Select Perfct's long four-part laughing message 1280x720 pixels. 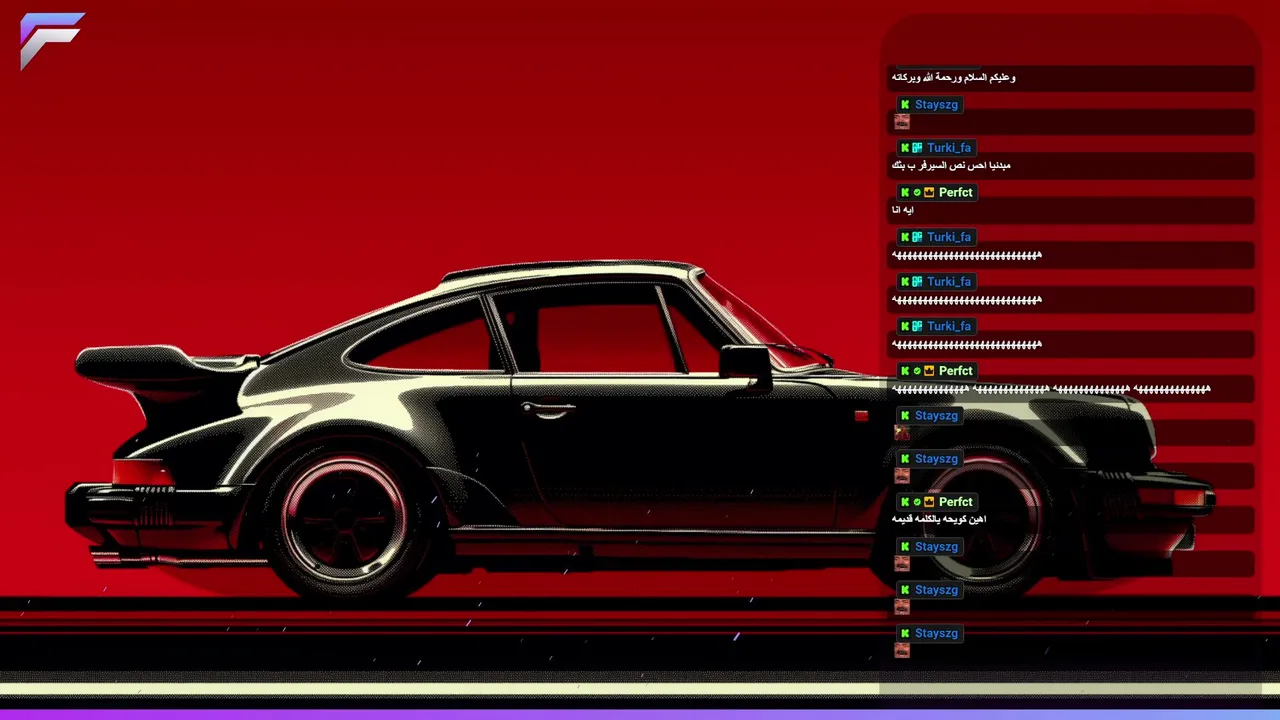tap(1051, 389)
